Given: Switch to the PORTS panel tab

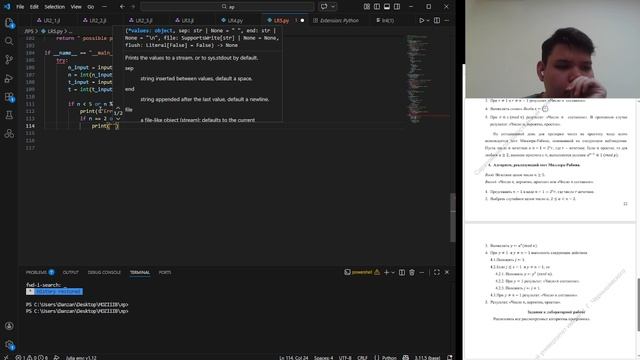Looking at the screenshot, I should click(x=165, y=272).
